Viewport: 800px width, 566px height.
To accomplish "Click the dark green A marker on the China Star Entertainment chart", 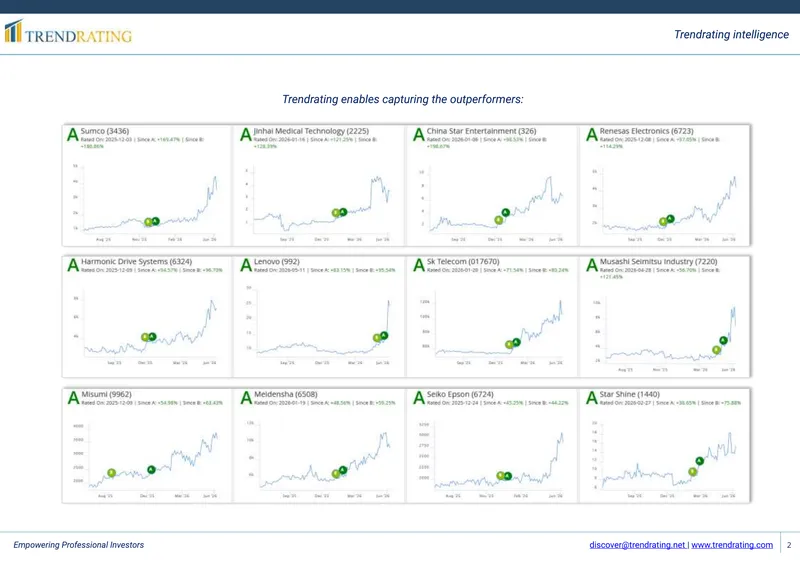I will point(506,212).
